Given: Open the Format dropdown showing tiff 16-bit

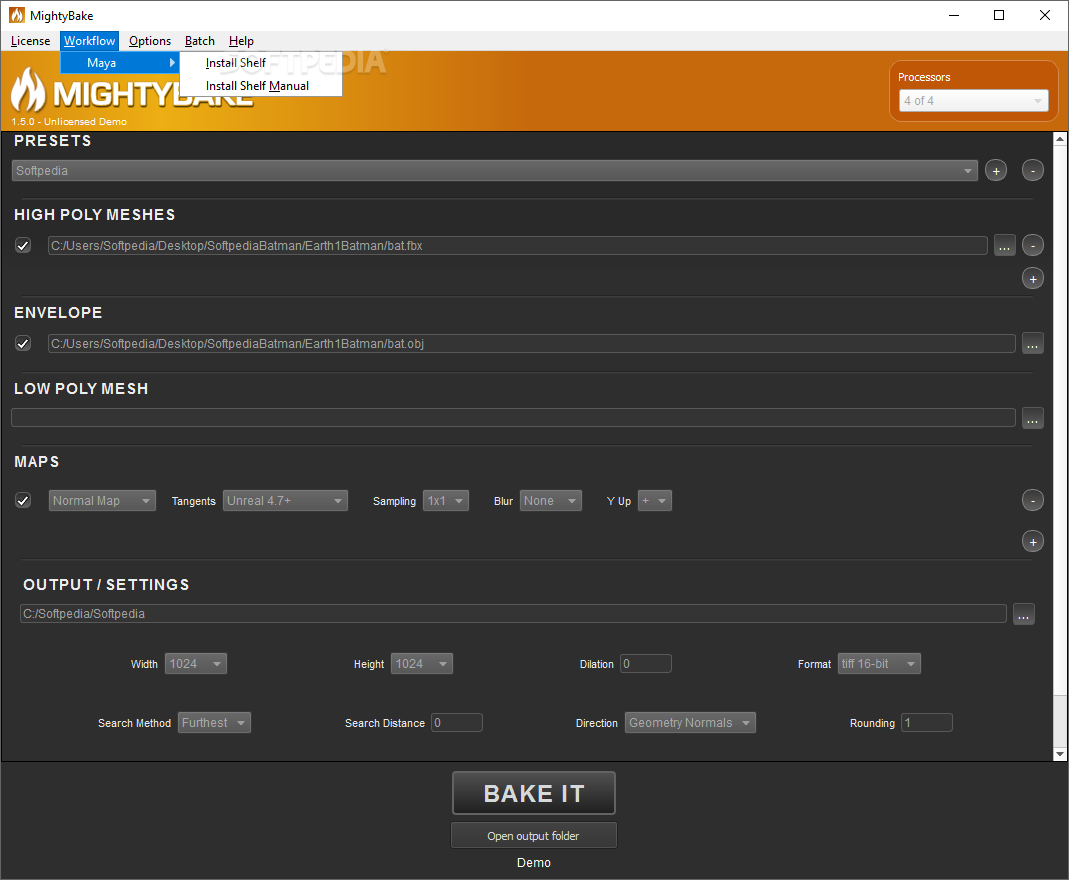Looking at the screenshot, I should tap(879, 664).
